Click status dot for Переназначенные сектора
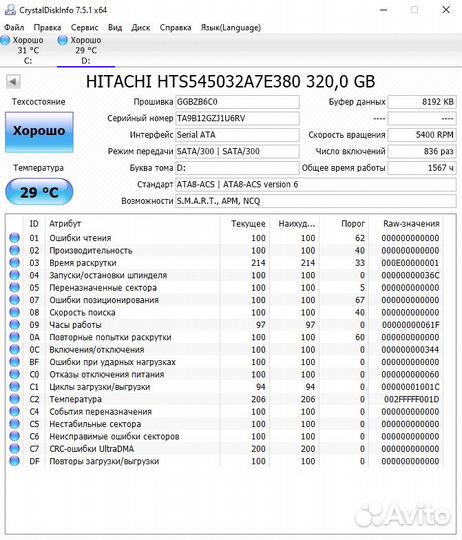The image size is (462, 540). pos(14,288)
